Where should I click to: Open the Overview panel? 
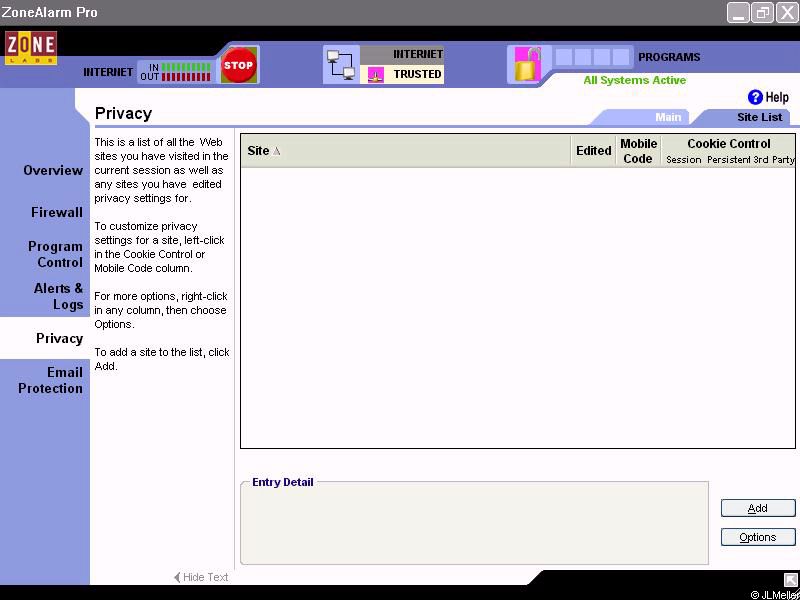point(53,170)
